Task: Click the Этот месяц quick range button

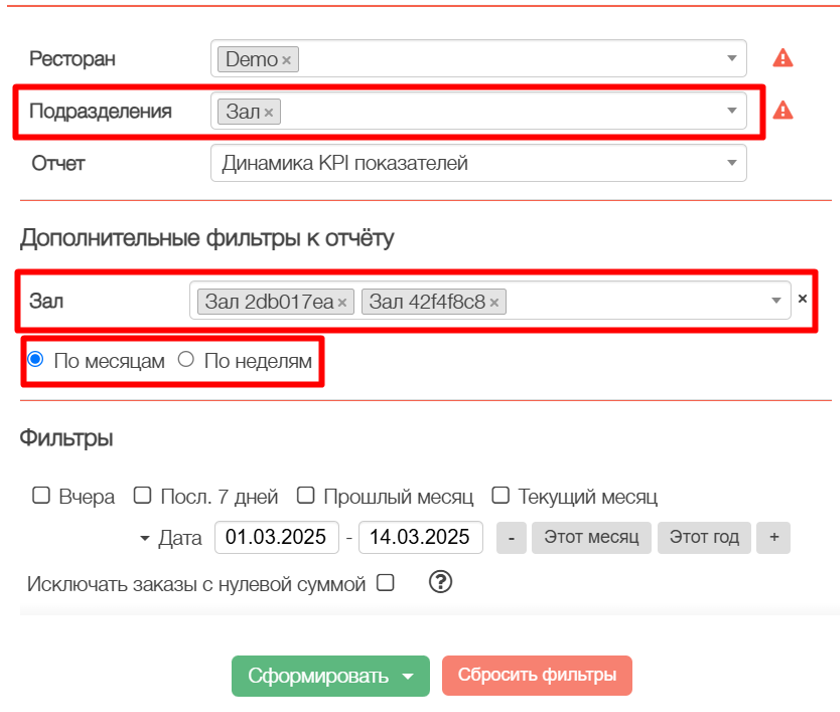Action: coord(591,537)
